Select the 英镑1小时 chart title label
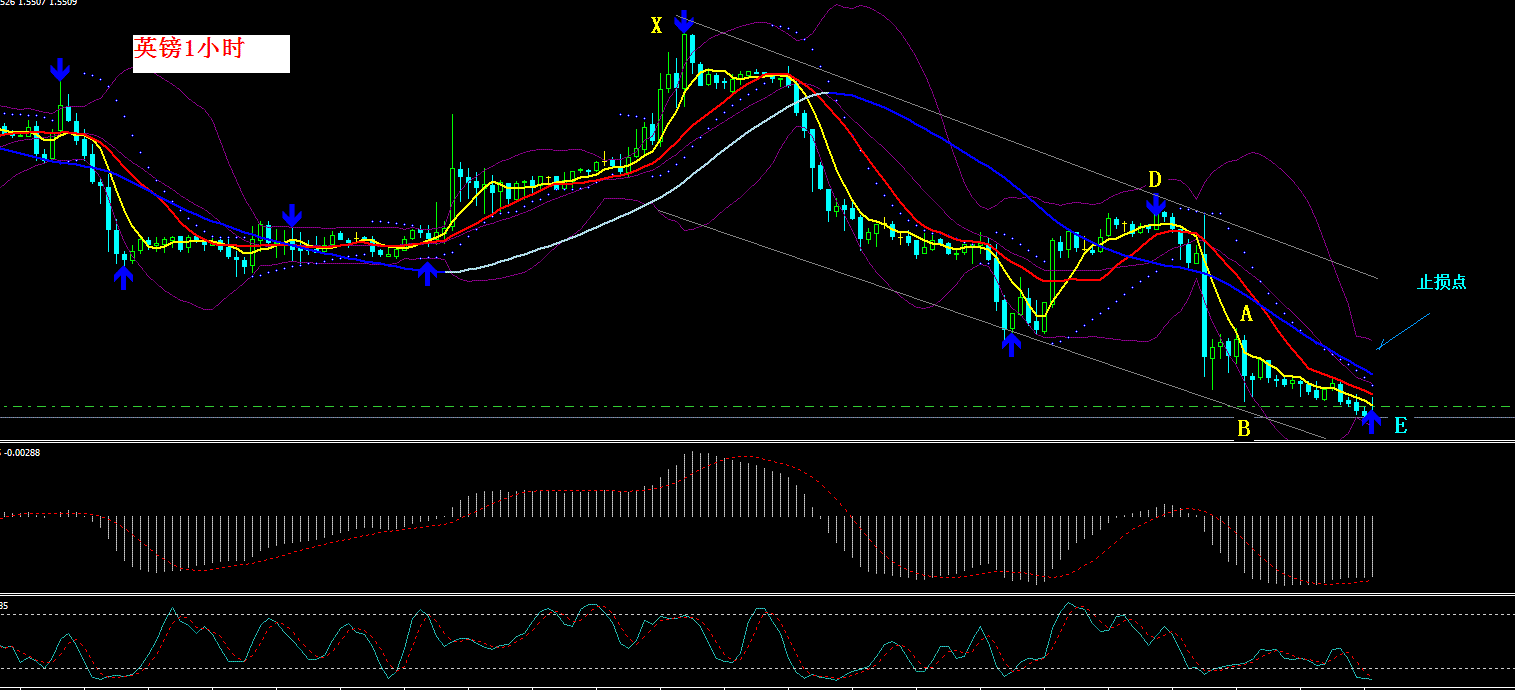Viewport: 1515px width, 690px height. (x=211, y=54)
